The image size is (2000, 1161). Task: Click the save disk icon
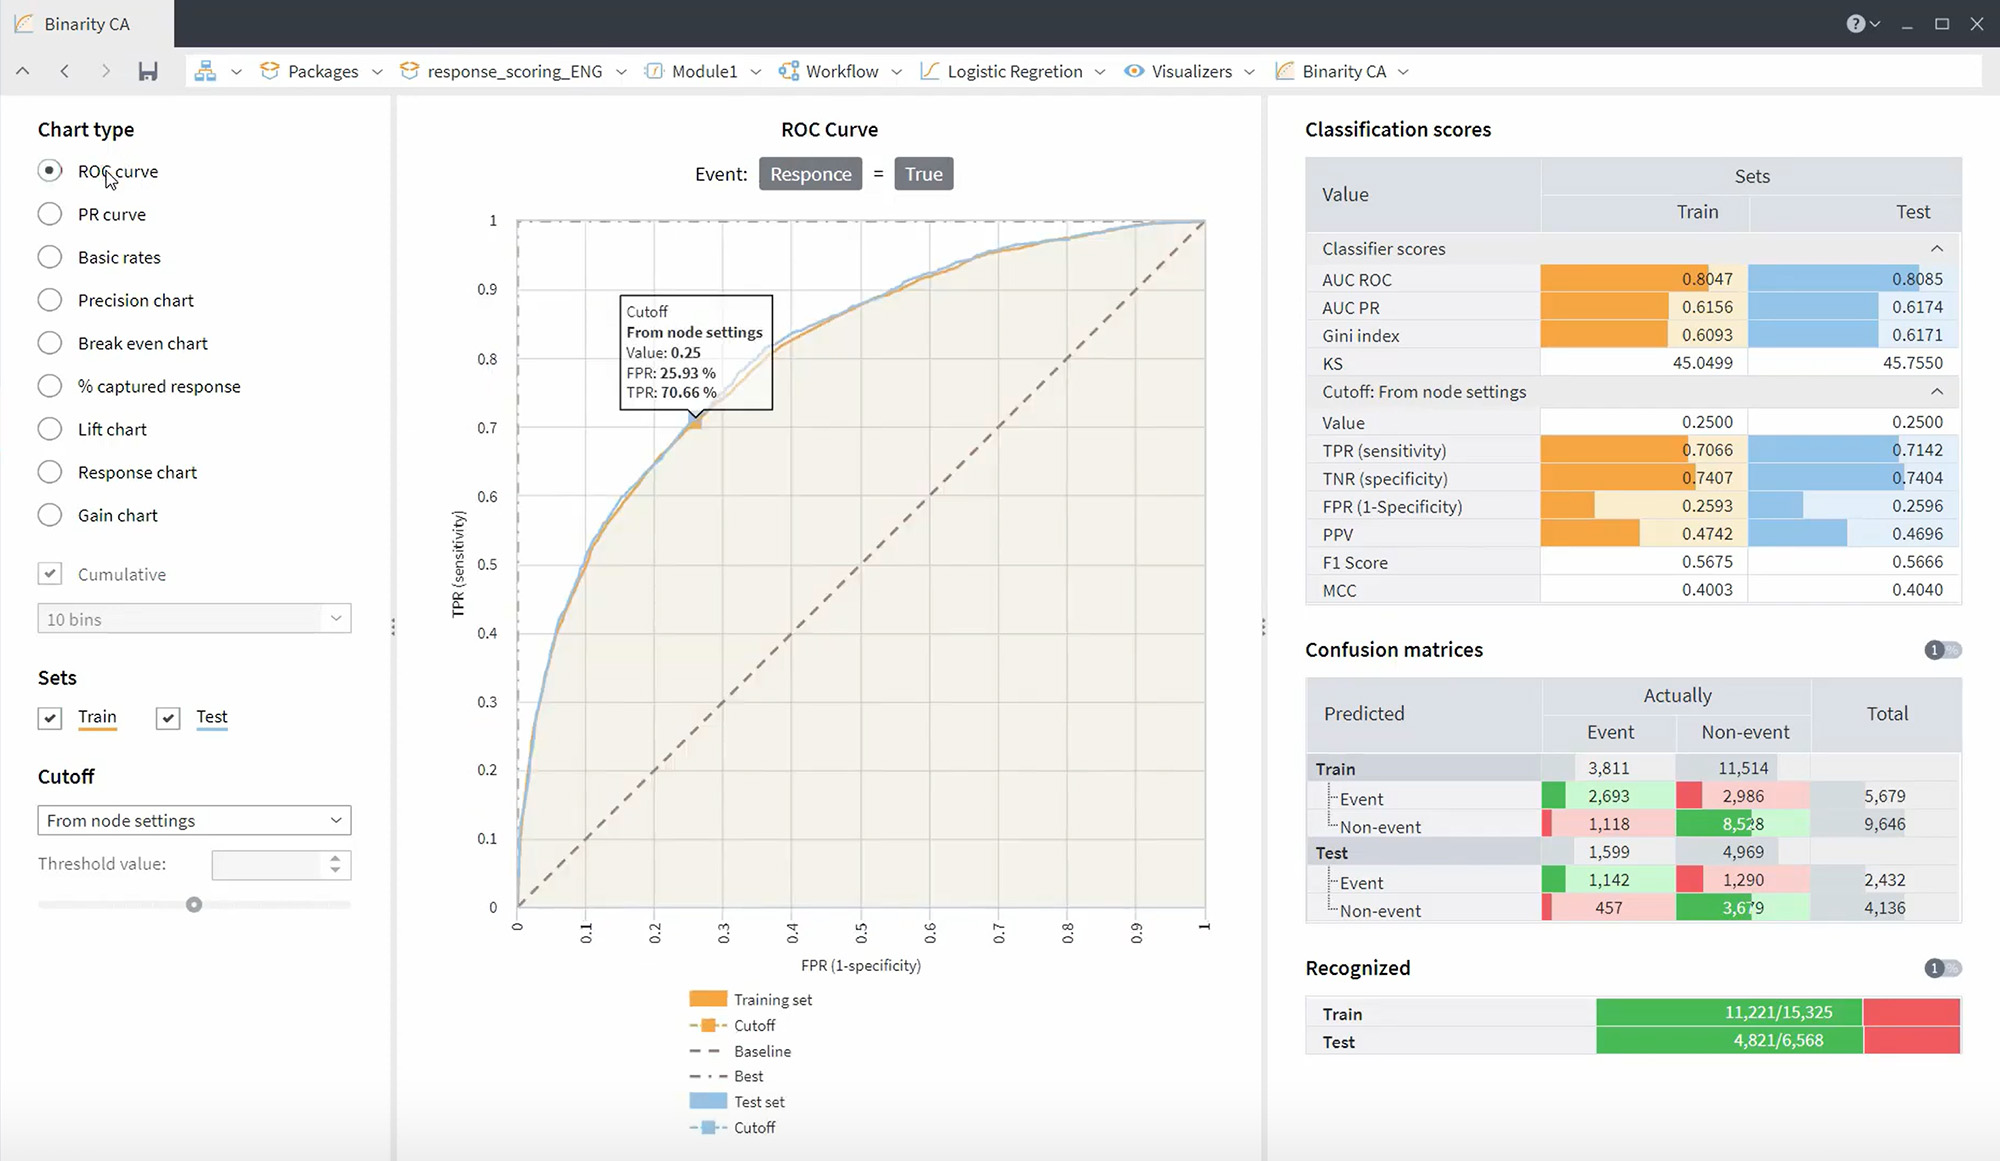(148, 71)
